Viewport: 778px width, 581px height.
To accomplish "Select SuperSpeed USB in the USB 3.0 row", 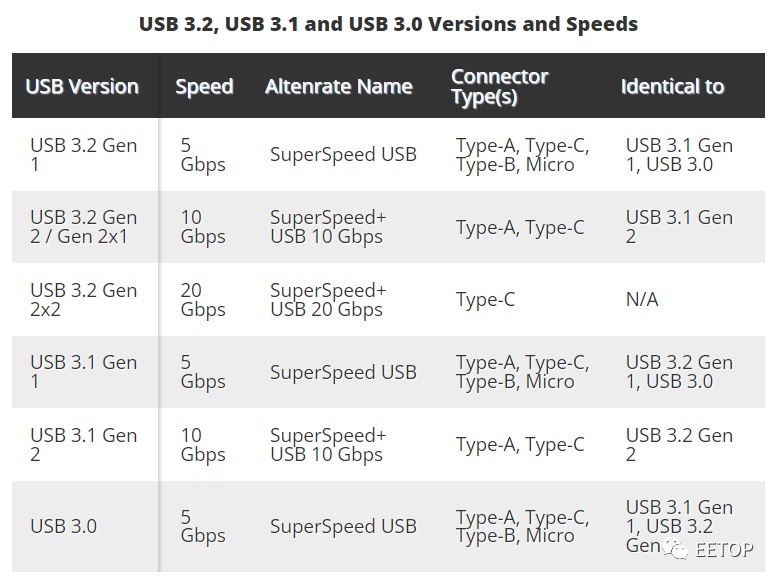I will [343, 526].
